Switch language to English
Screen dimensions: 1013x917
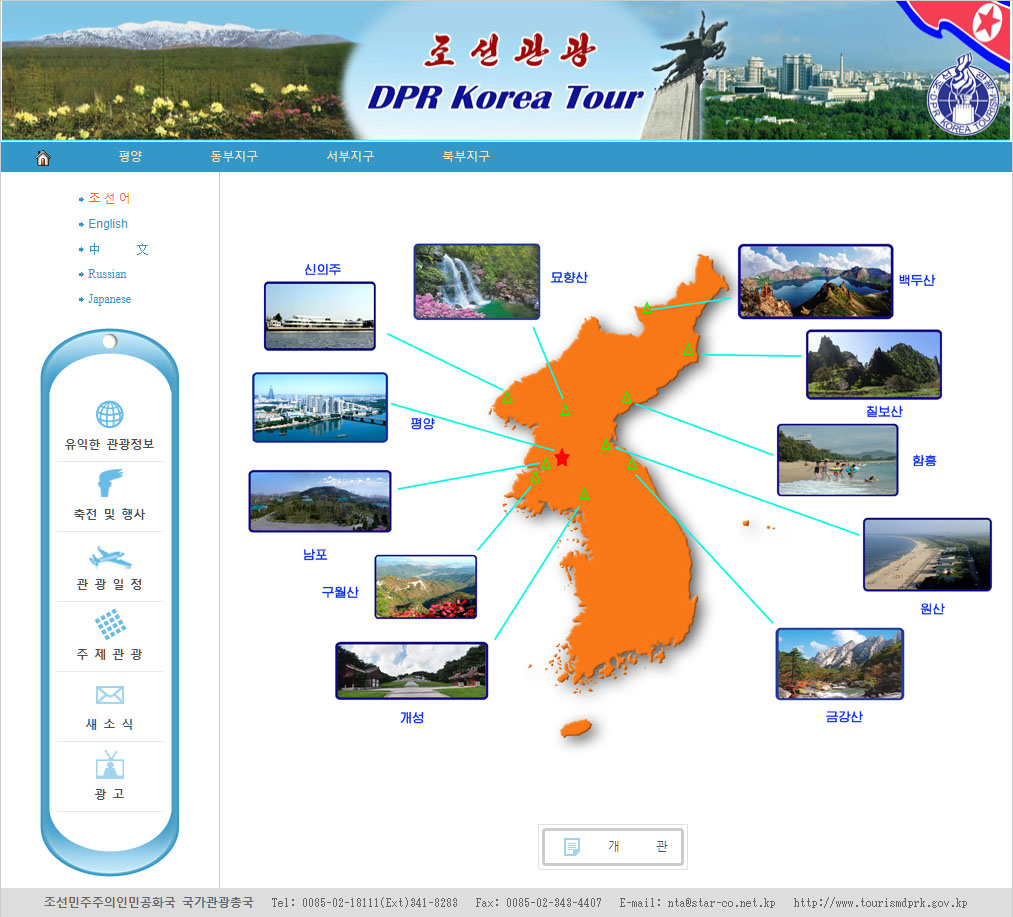pyautogui.click(x=108, y=224)
